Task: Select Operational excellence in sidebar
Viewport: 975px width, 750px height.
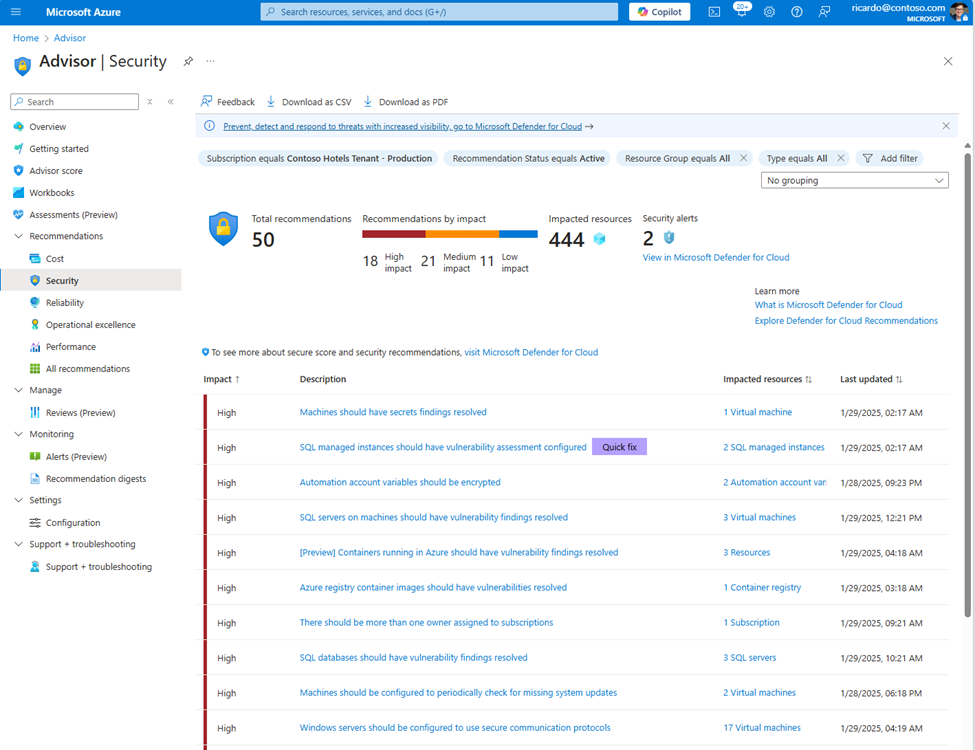Action: pos(91,325)
